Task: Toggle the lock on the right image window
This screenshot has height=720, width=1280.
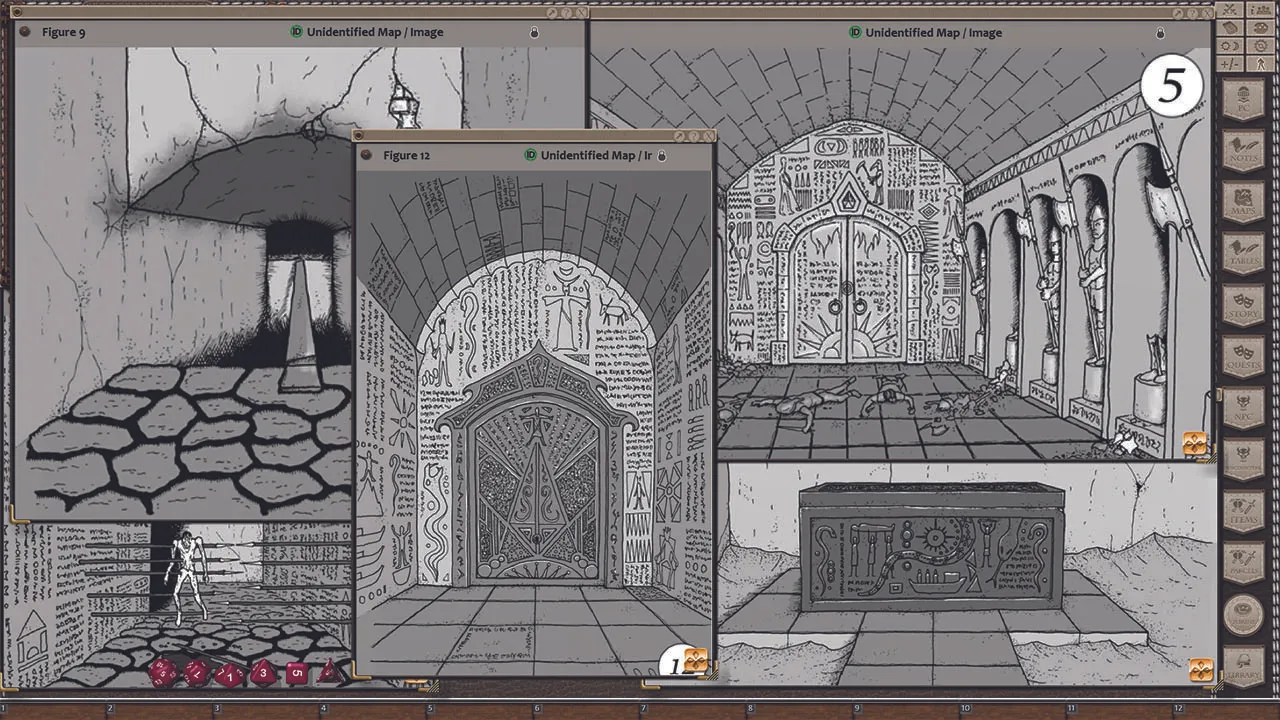Action: [1160, 32]
